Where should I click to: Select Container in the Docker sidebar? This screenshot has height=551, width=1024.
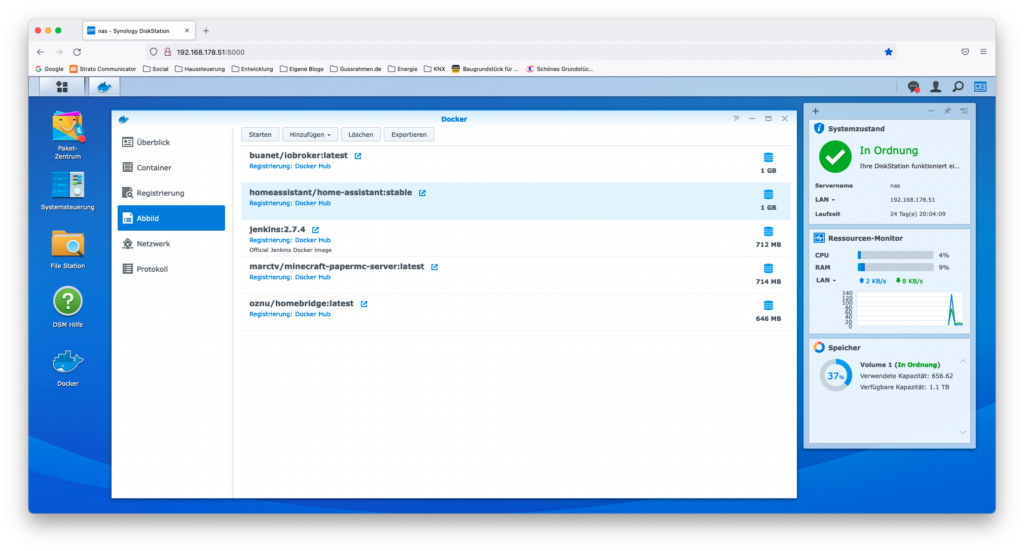(x=171, y=168)
